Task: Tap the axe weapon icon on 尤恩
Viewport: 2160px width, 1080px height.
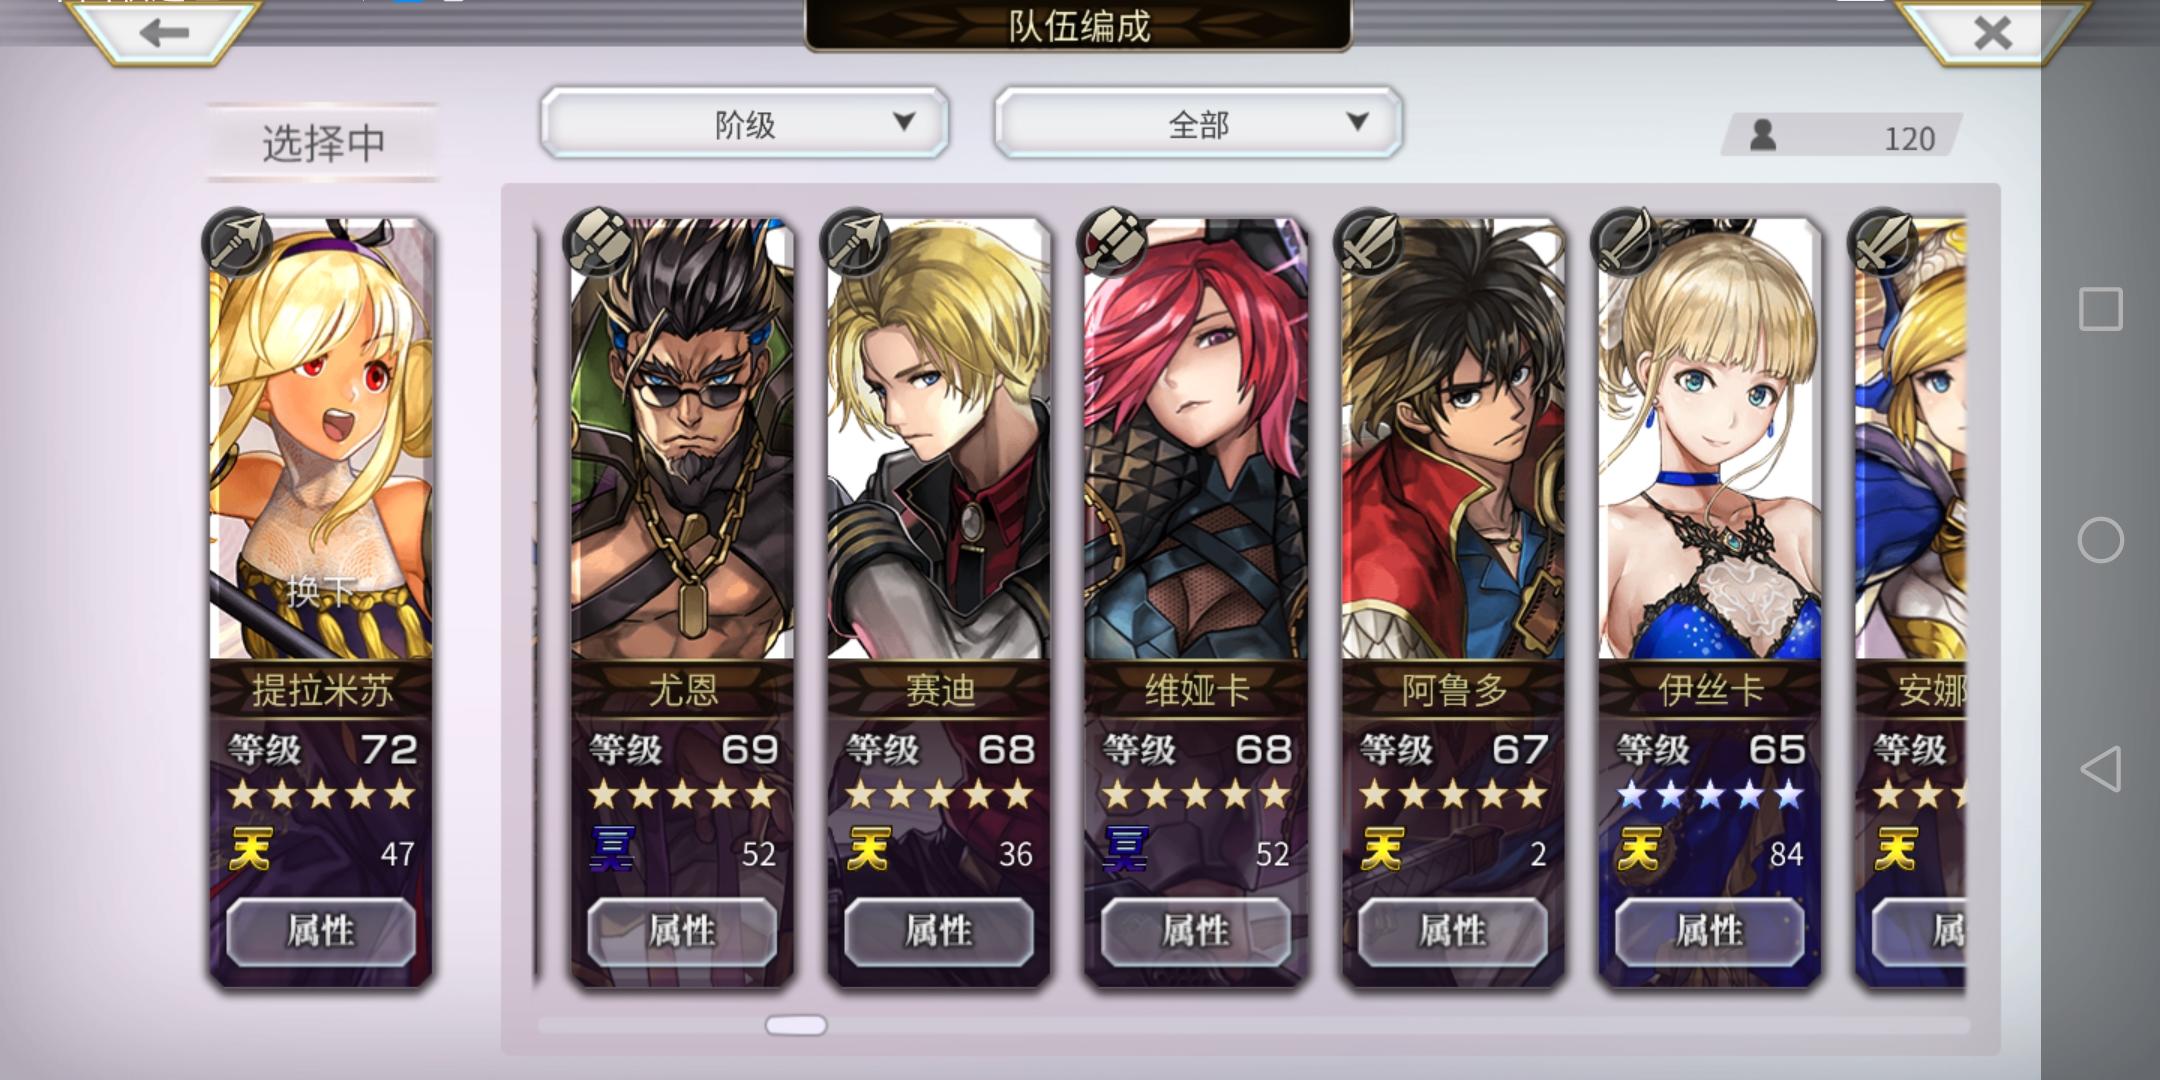Action: [598, 241]
